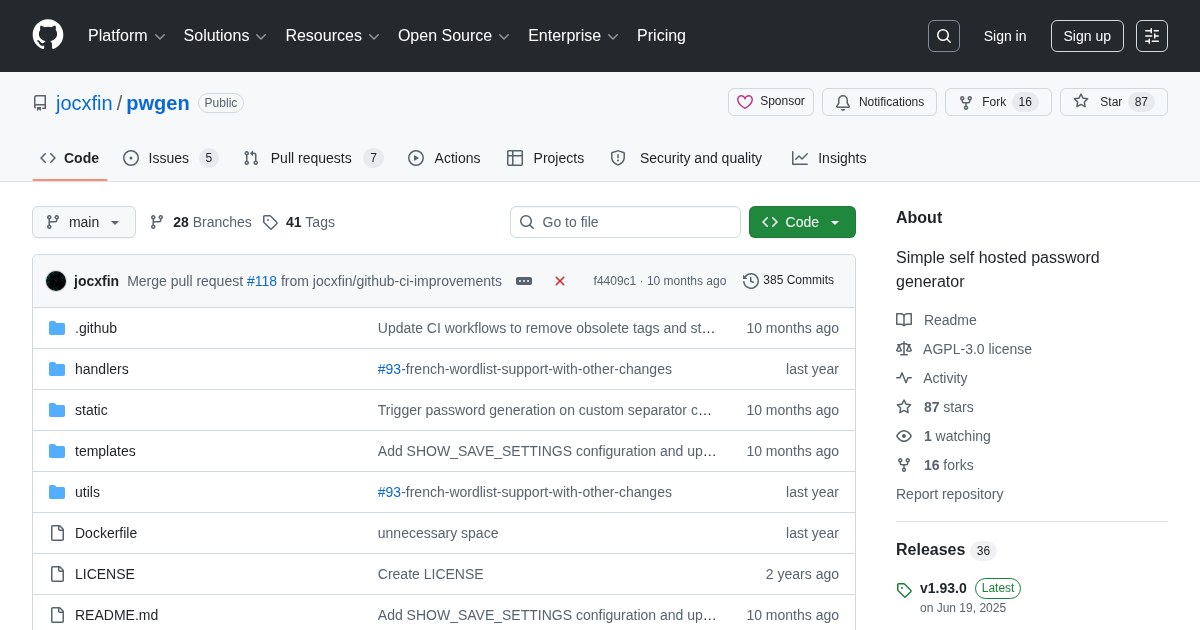Fork the pwgen repository

pyautogui.click(x=998, y=102)
